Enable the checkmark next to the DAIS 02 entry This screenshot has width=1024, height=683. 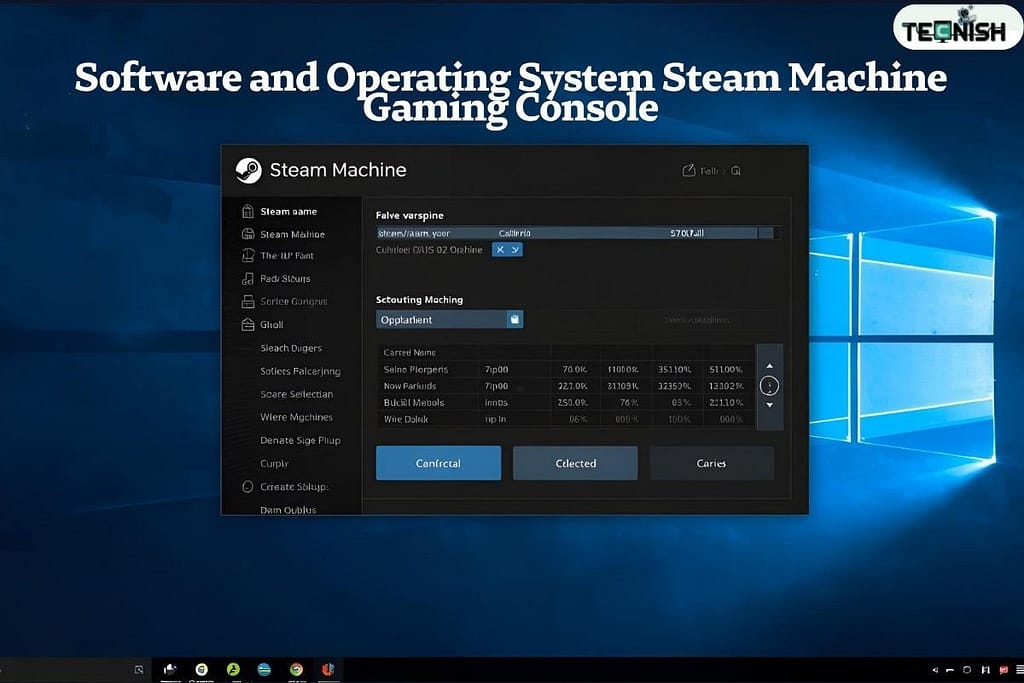coord(516,249)
